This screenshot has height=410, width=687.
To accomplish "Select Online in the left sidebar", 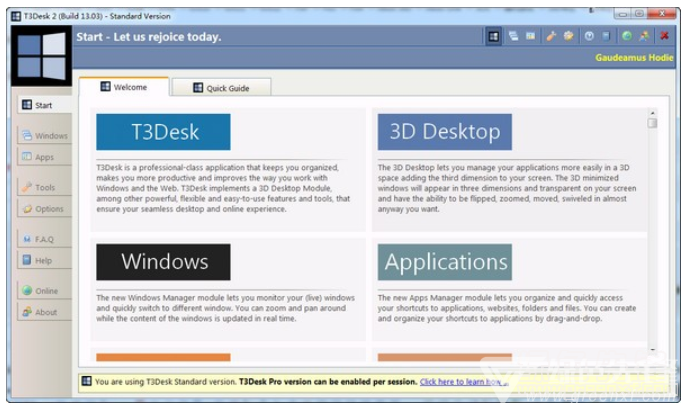I will click(44, 290).
